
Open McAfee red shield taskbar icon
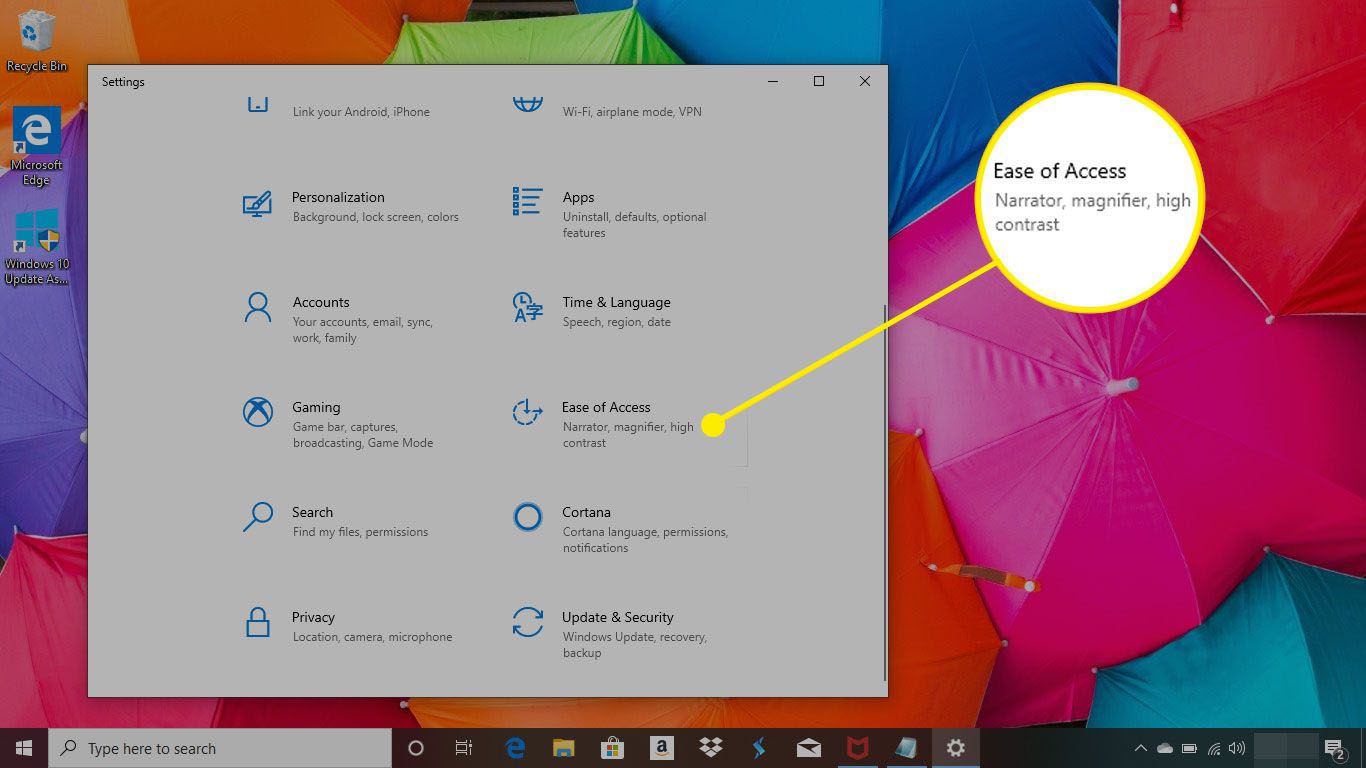[x=857, y=748]
